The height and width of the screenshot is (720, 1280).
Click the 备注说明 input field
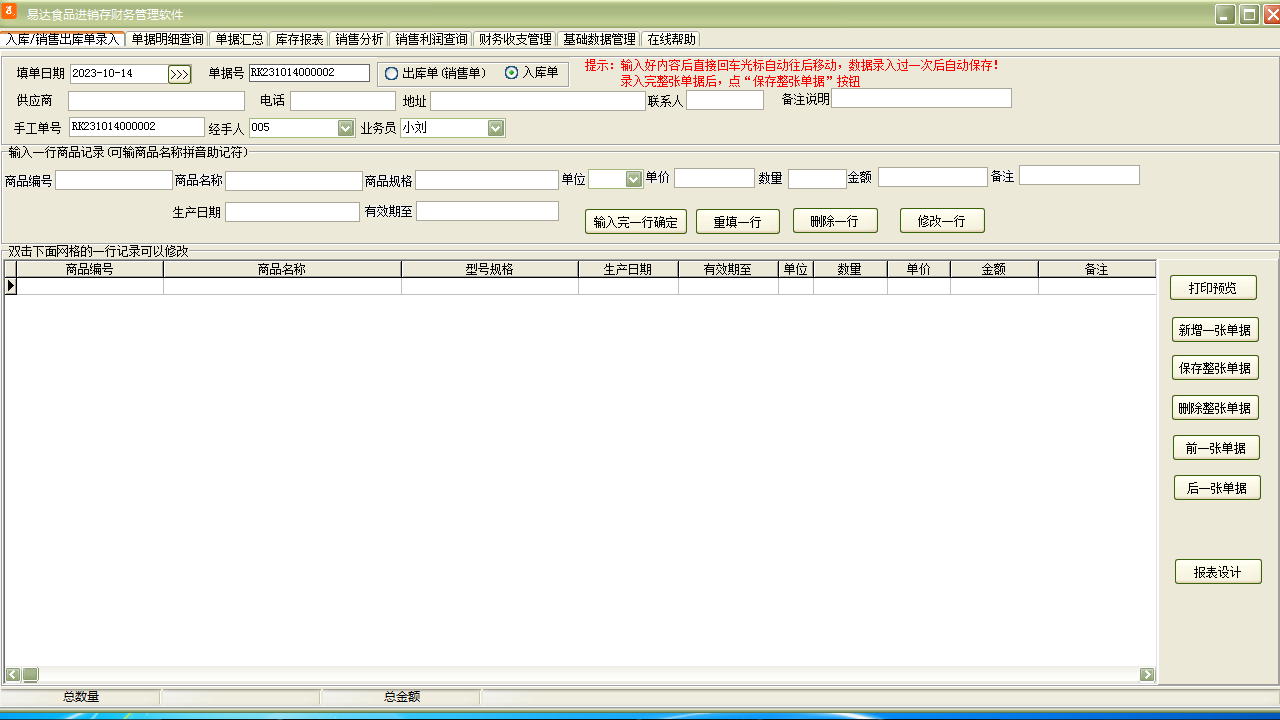click(921, 98)
